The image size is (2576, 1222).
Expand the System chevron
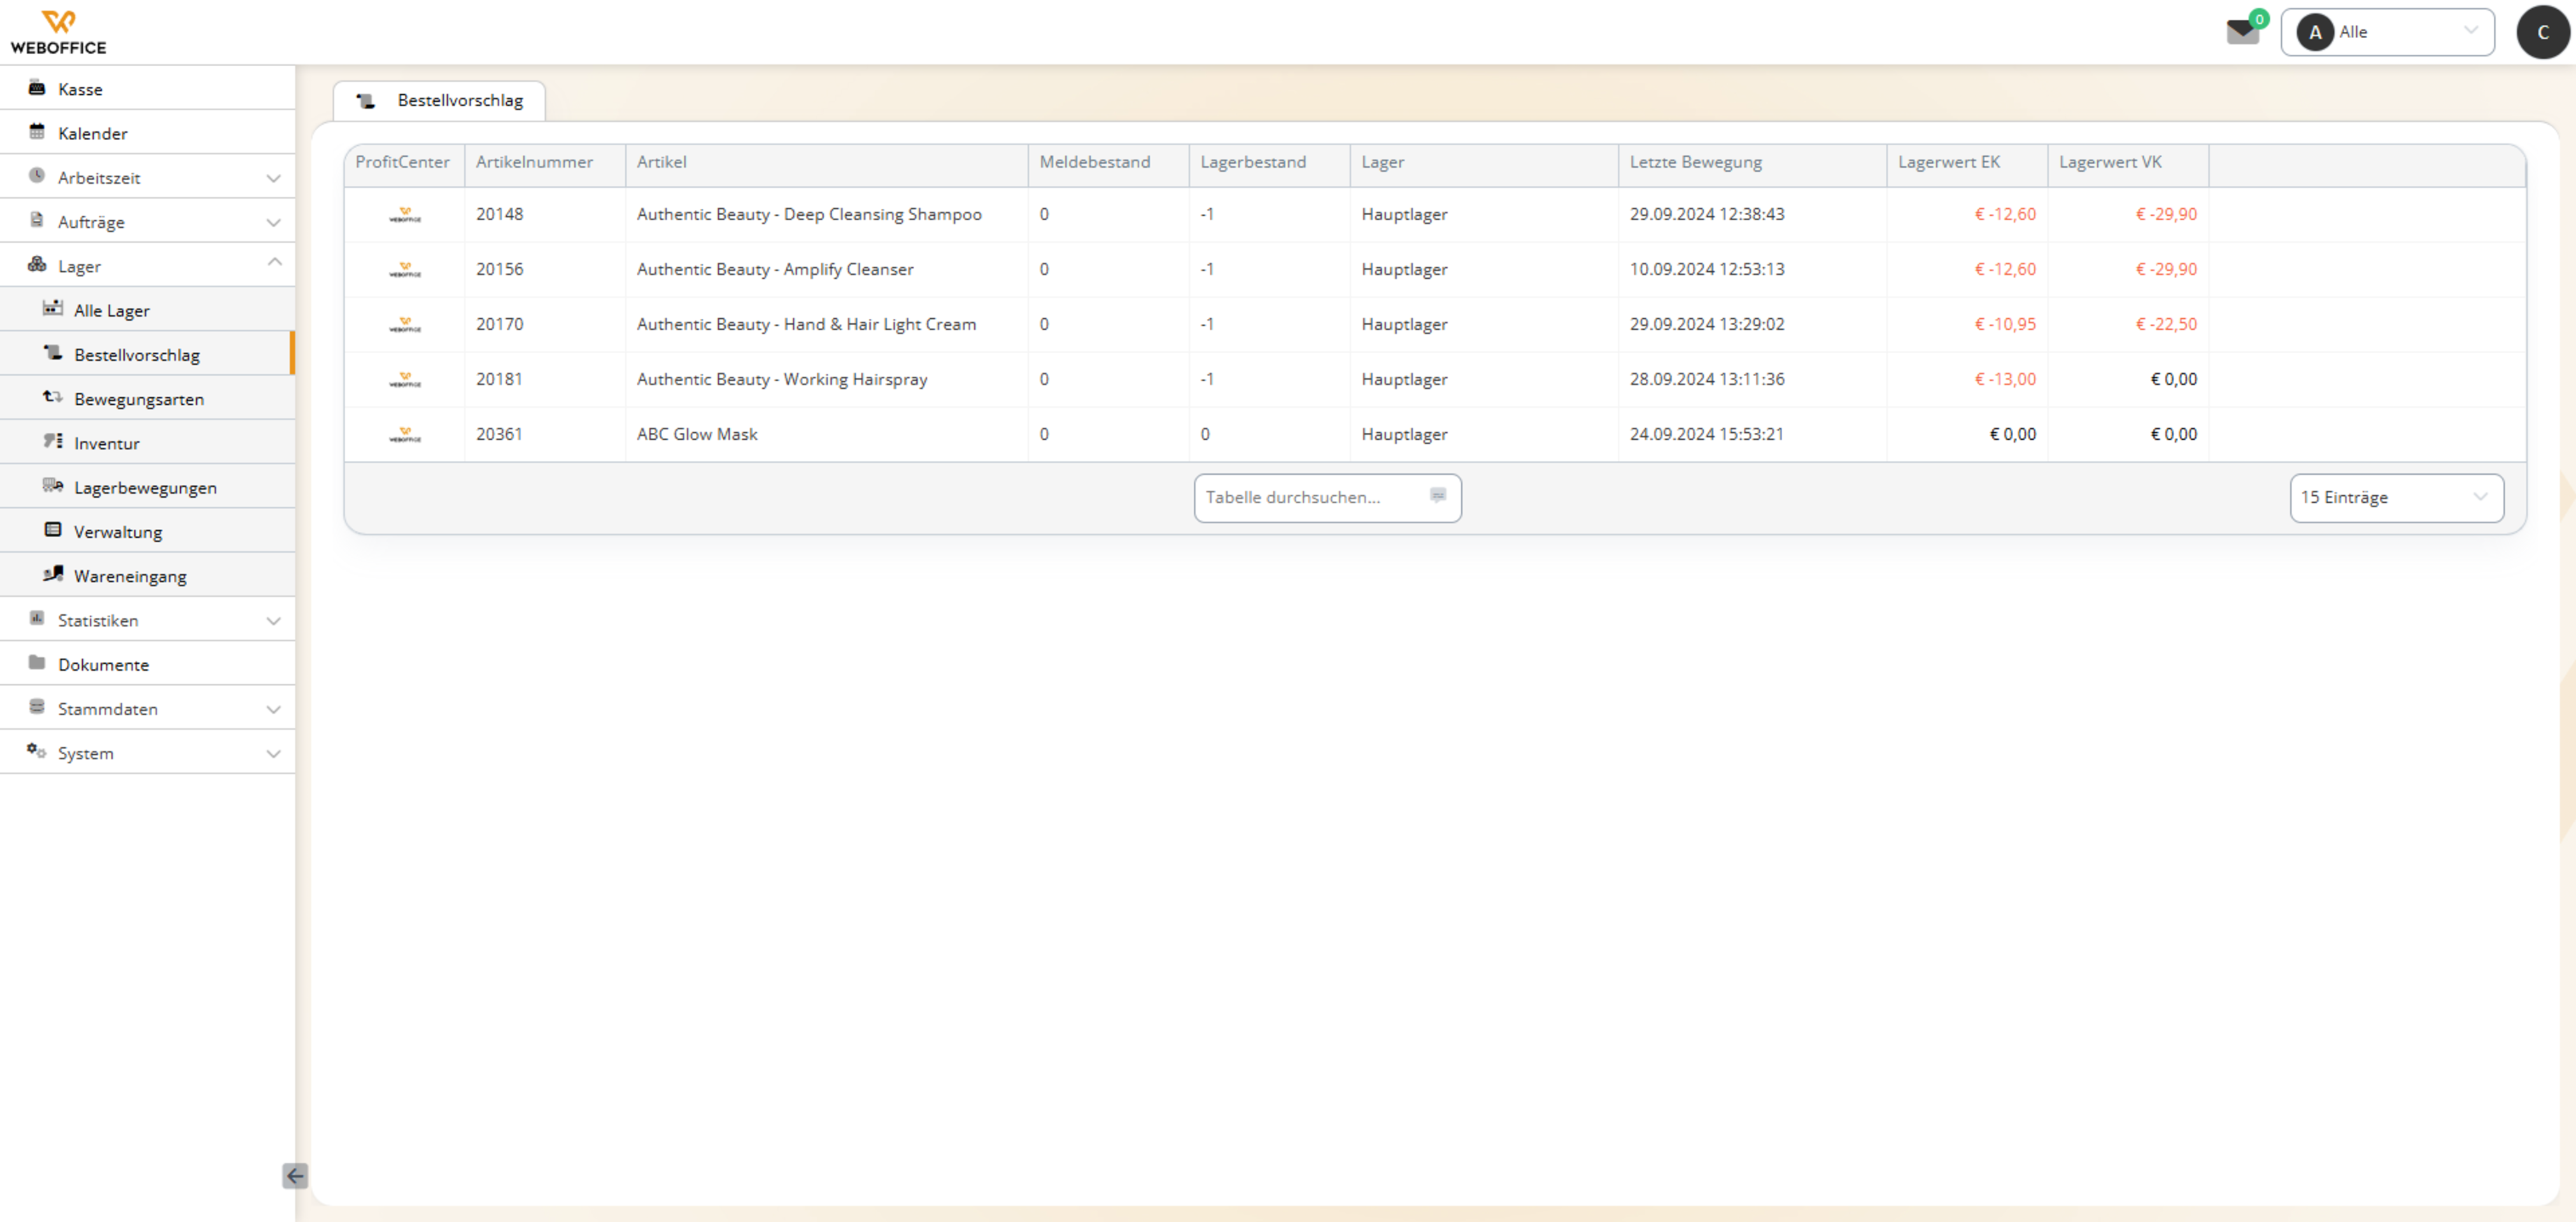[x=273, y=753]
